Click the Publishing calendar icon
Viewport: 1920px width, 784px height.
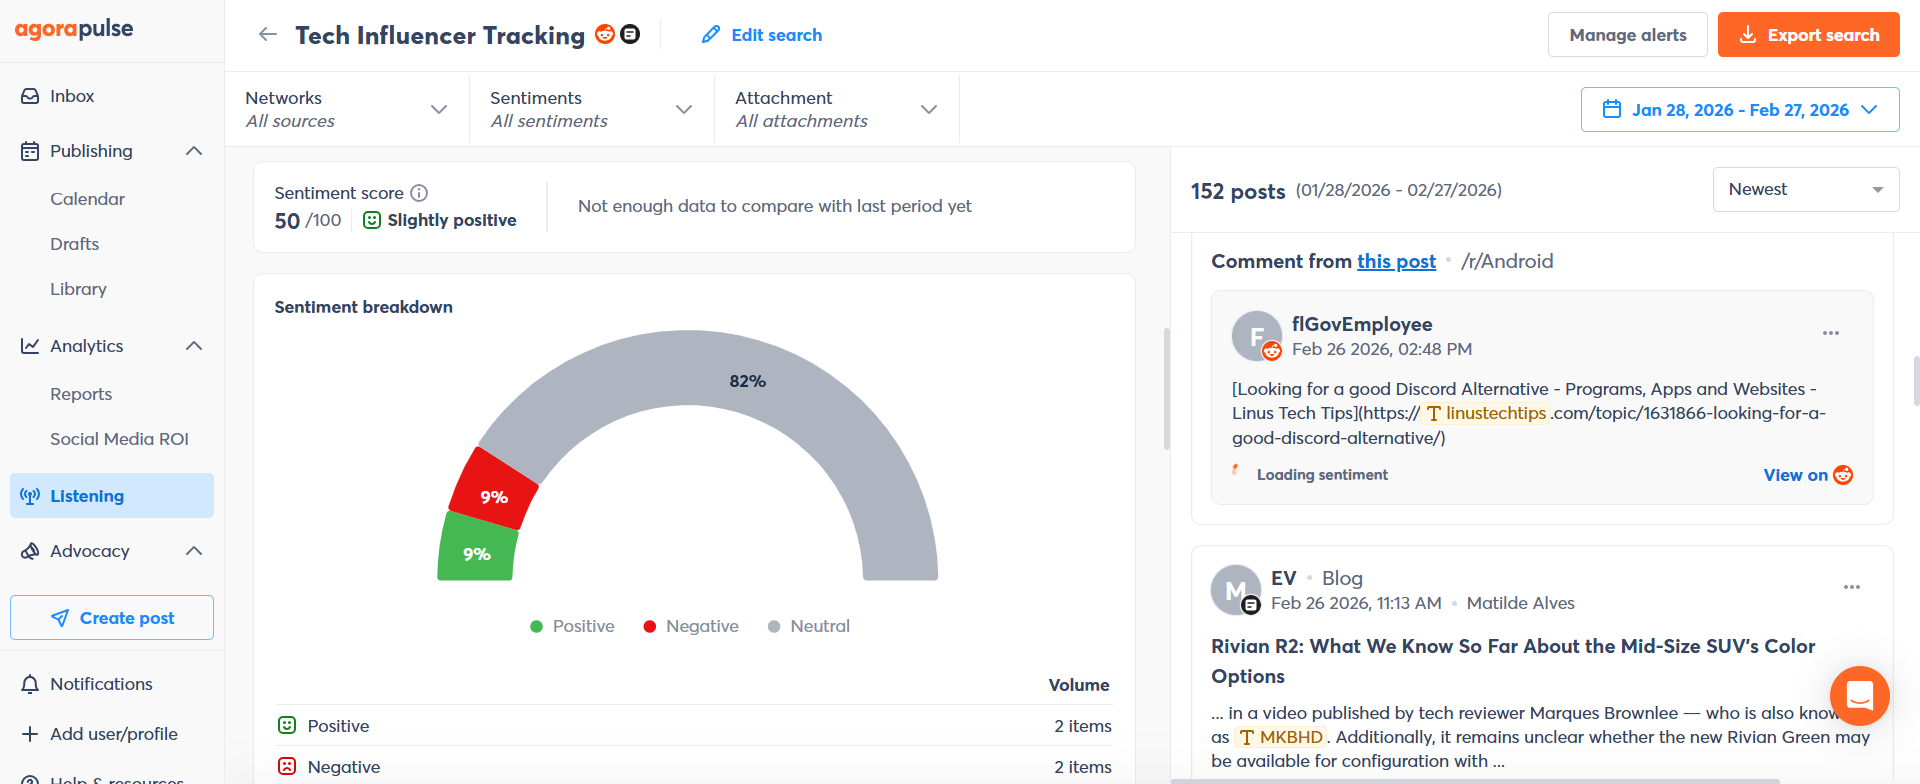click(30, 151)
